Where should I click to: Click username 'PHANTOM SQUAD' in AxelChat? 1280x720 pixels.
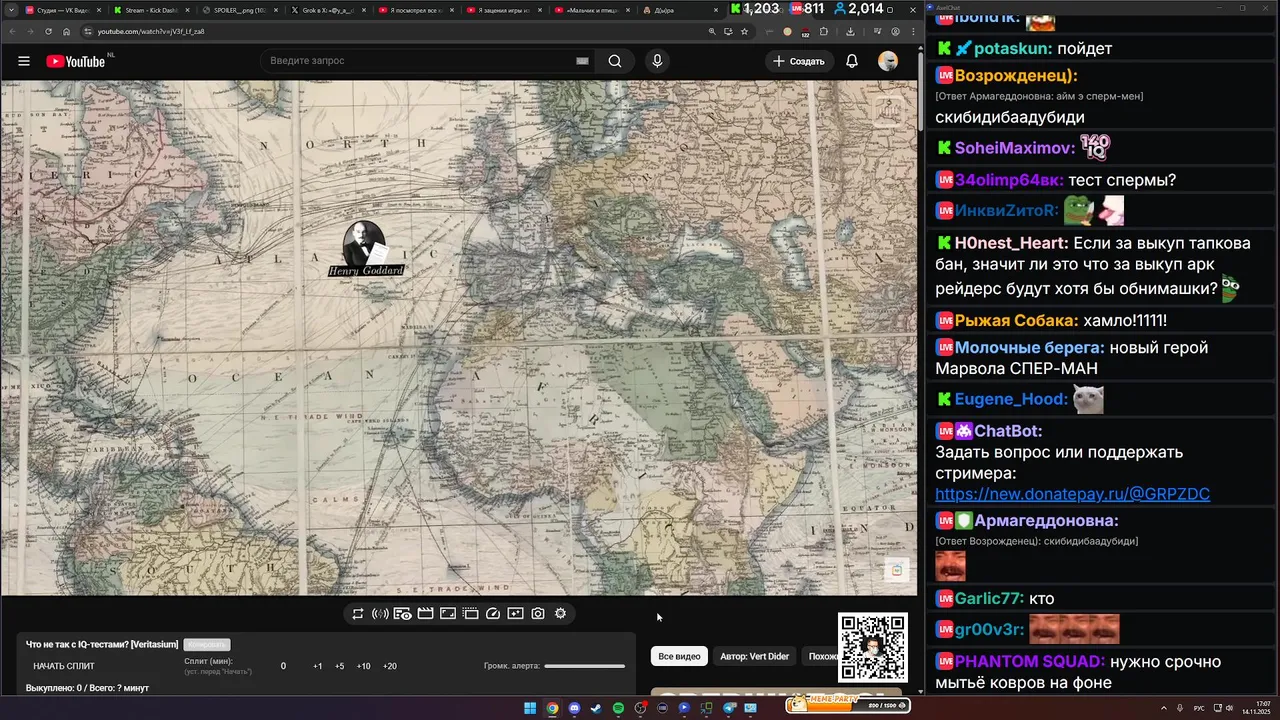coord(1030,662)
